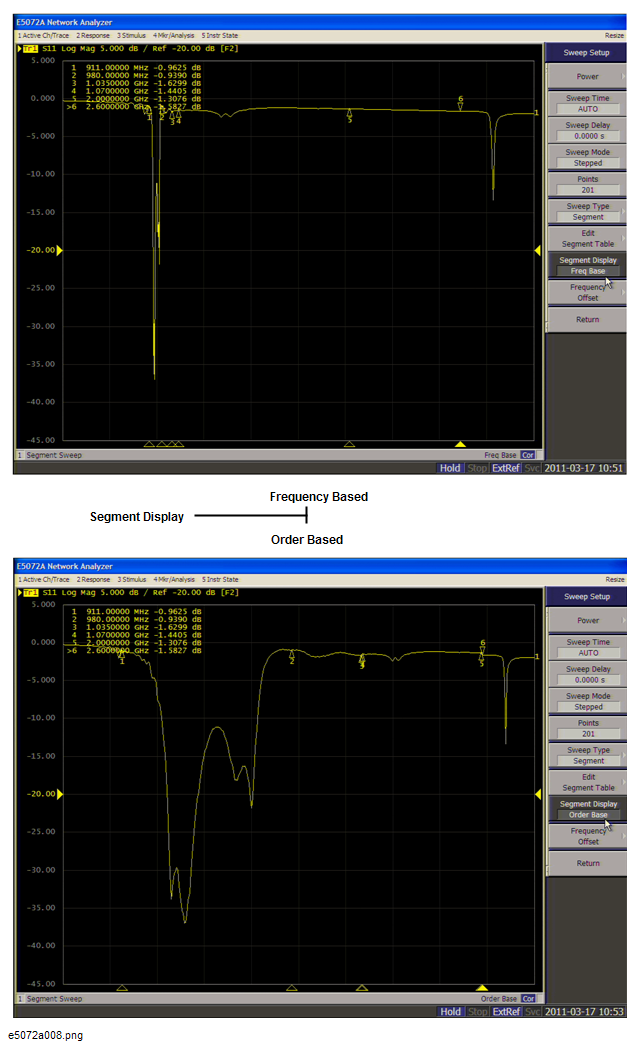Toggle Sweep Mode Stepped in Freq Base window
640x1044 pixels.
pyautogui.click(x=587, y=157)
